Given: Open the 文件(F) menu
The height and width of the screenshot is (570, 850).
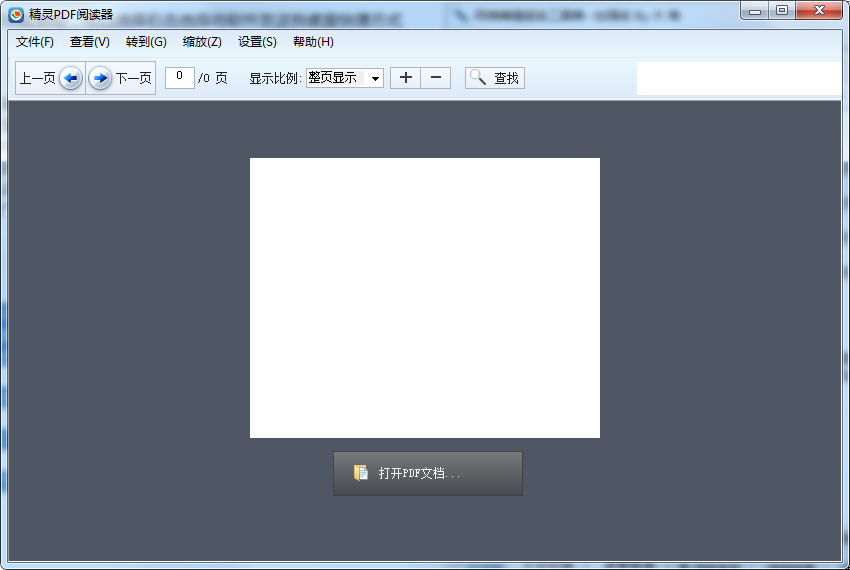Looking at the screenshot, I should pyautogui.click(x=35, y=42).
